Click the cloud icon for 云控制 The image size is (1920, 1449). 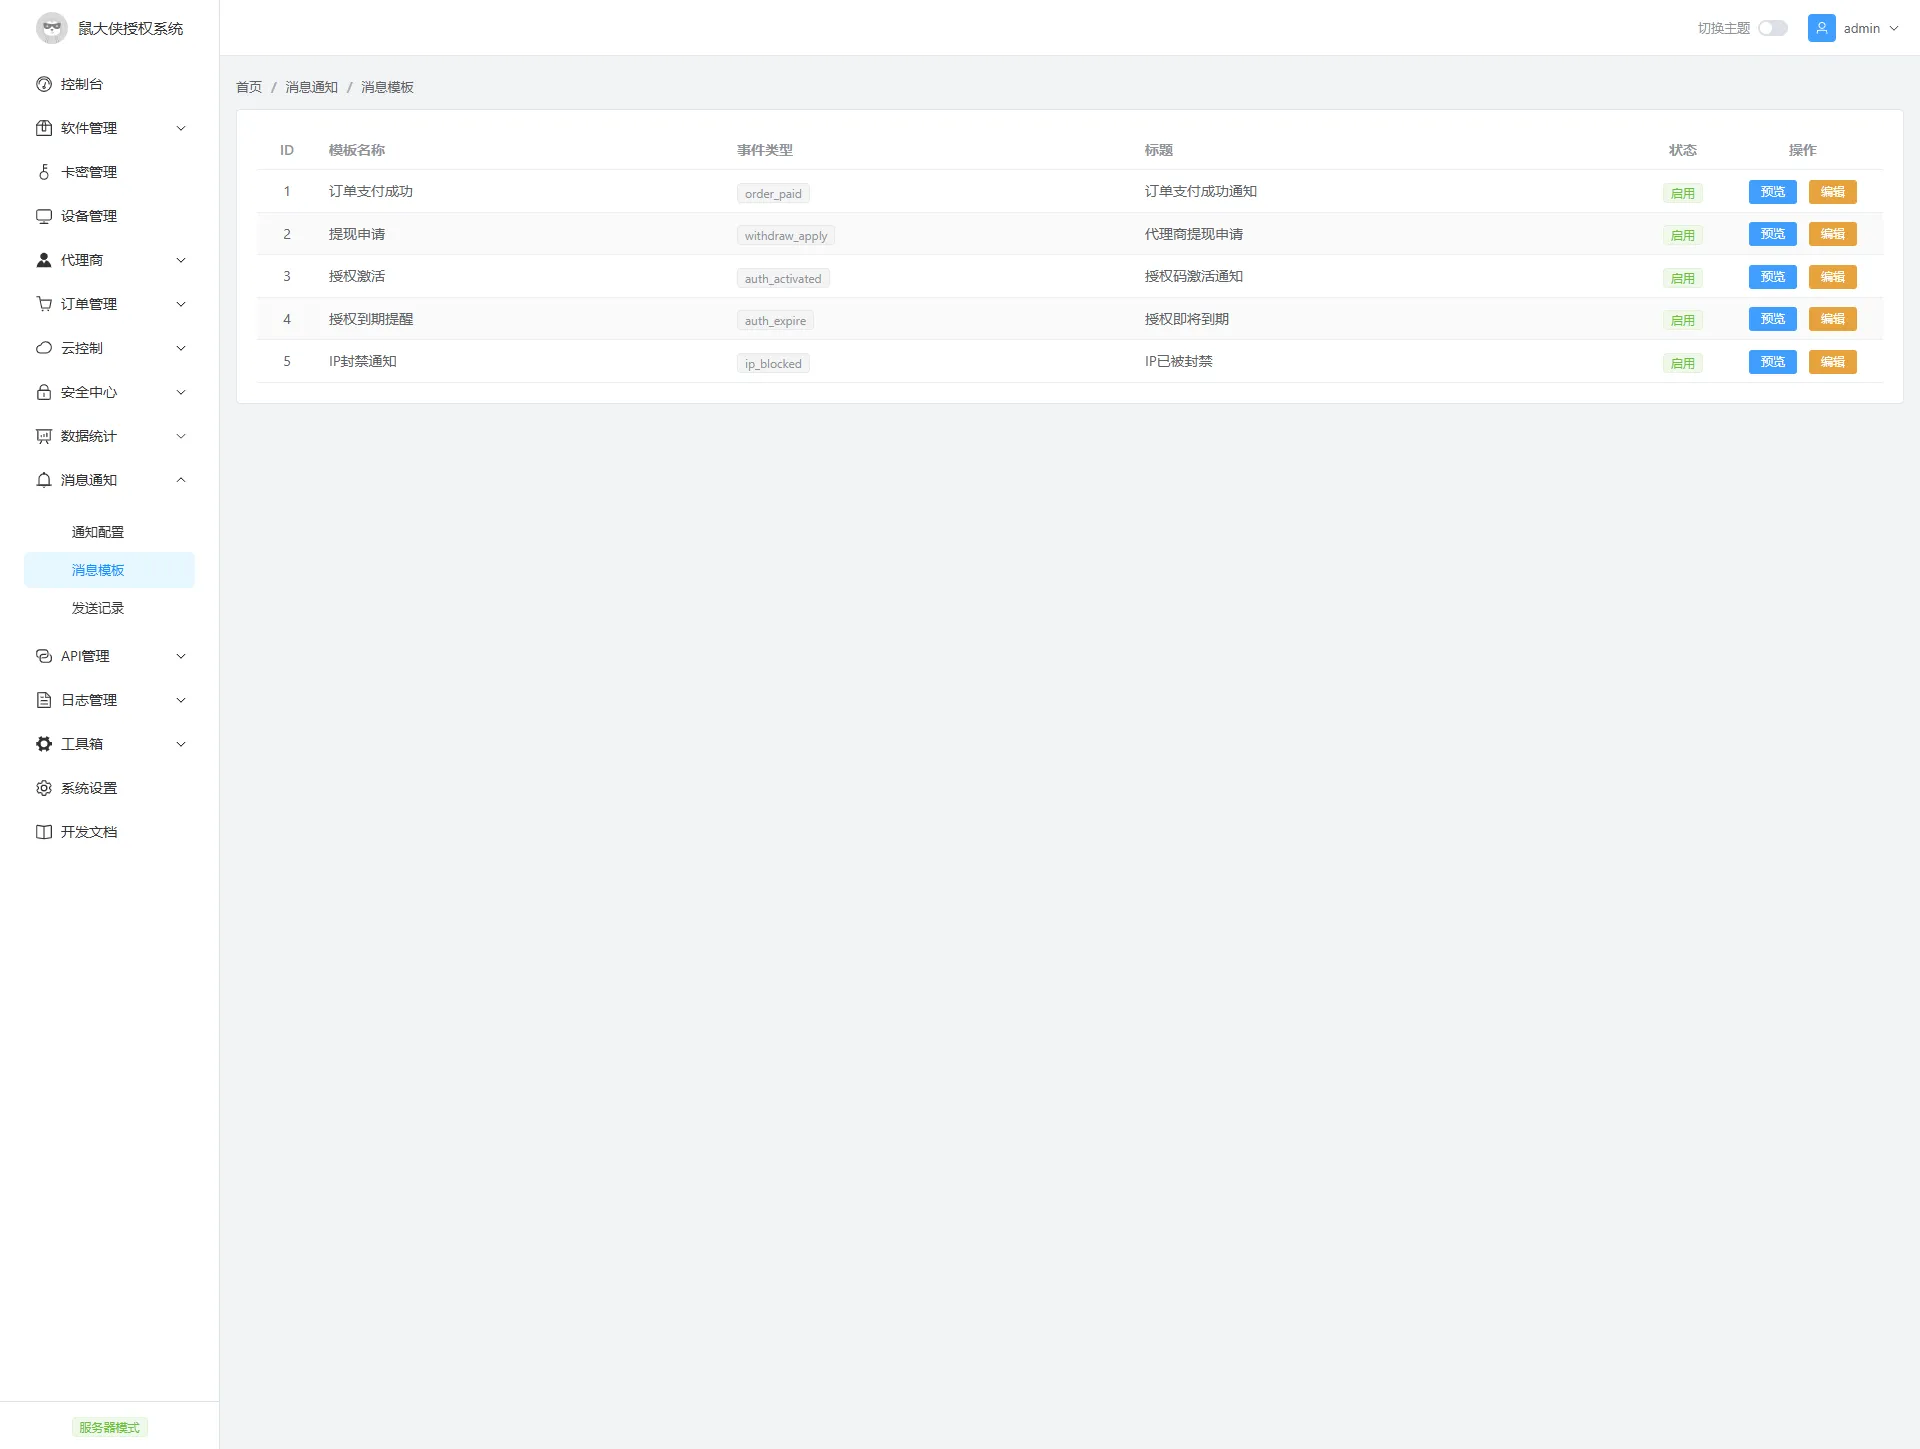click(44, 348)
